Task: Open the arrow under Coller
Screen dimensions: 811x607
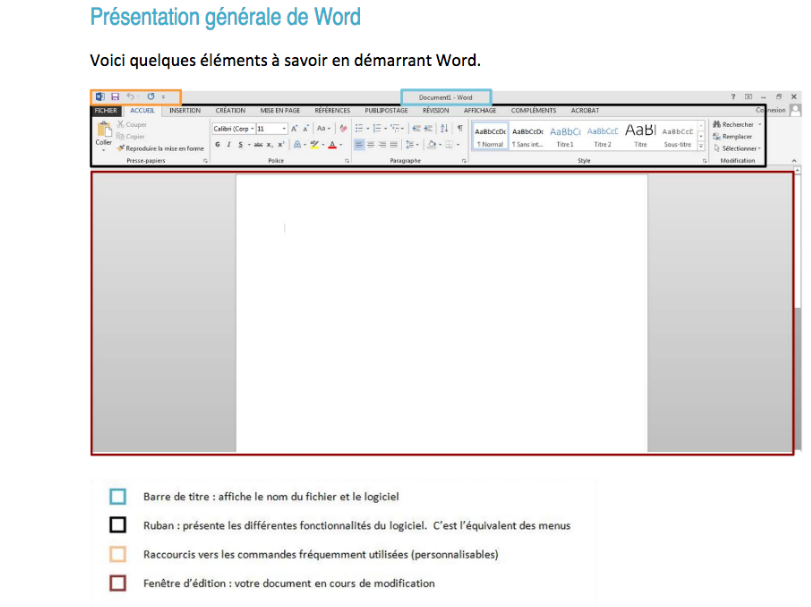Action: [x=103, y=150]
